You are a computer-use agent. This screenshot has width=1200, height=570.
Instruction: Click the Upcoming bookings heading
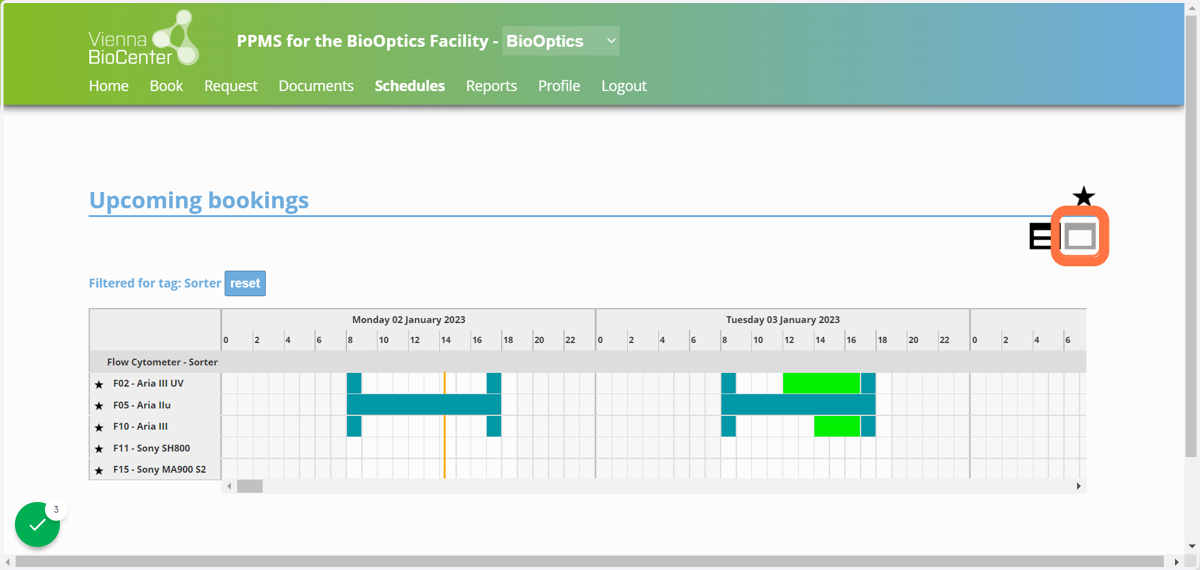point(199,200)
